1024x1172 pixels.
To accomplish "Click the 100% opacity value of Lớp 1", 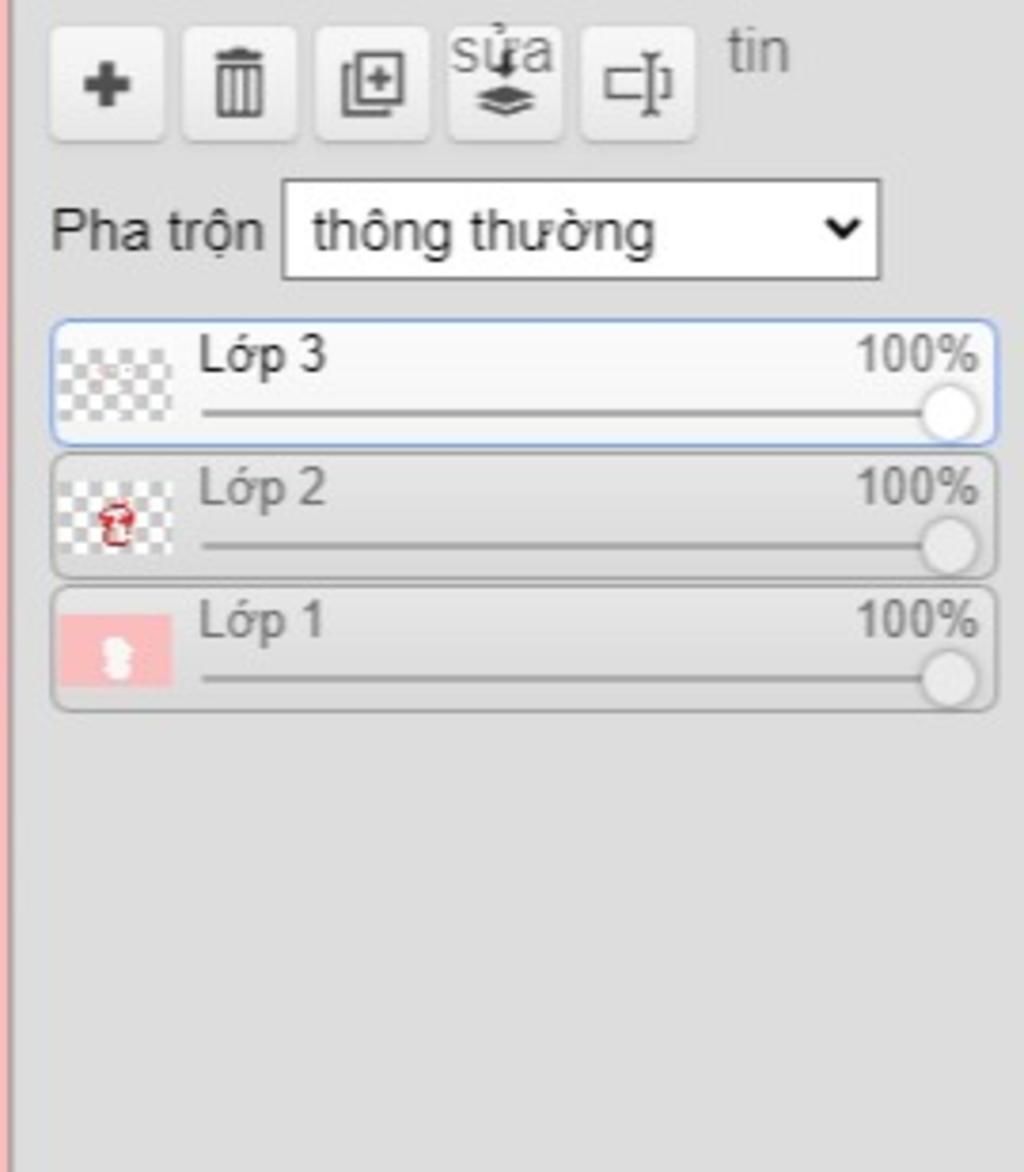I will tap(917, 621).
